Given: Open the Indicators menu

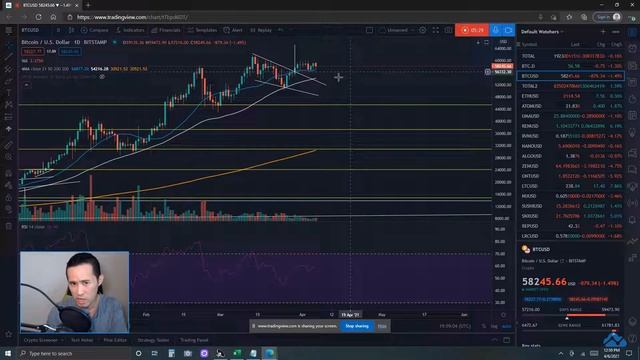Looking at the screenshot, I should (x=130, y=30).
